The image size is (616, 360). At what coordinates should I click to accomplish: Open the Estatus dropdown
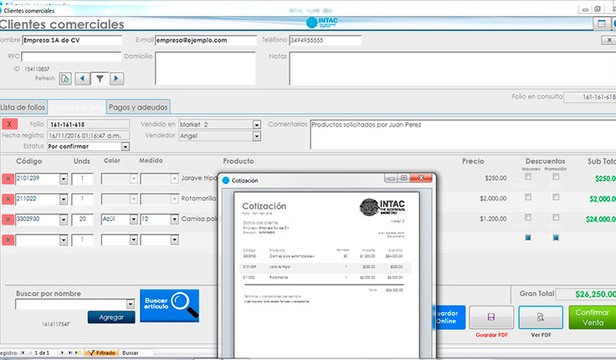pyautogui.click(x=125, y=147)
